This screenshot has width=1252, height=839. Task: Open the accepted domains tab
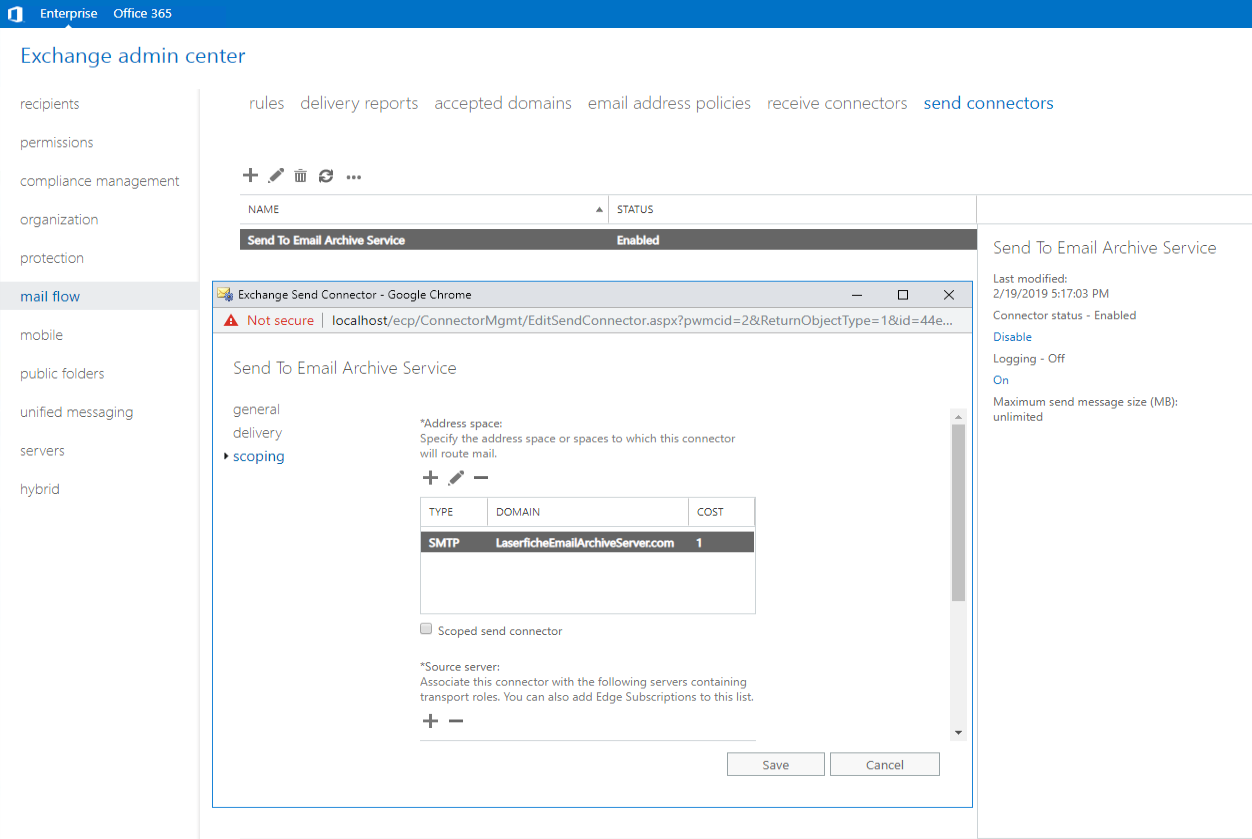click(503, 103)
